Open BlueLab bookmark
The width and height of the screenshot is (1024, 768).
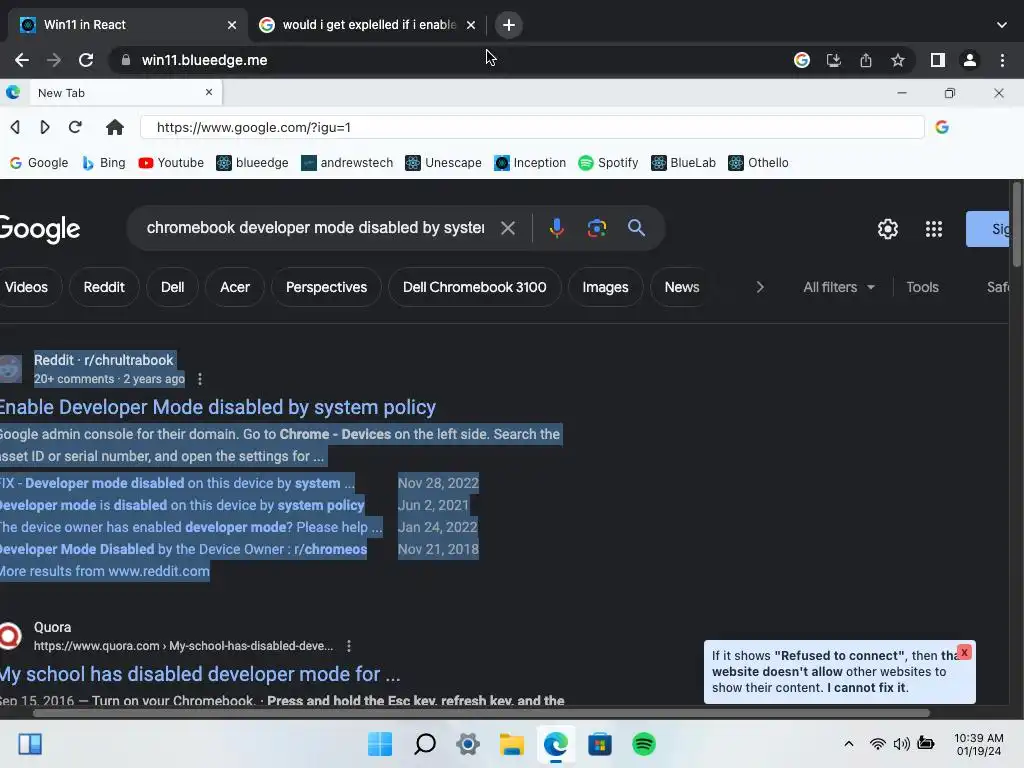[x=683, y=163]
